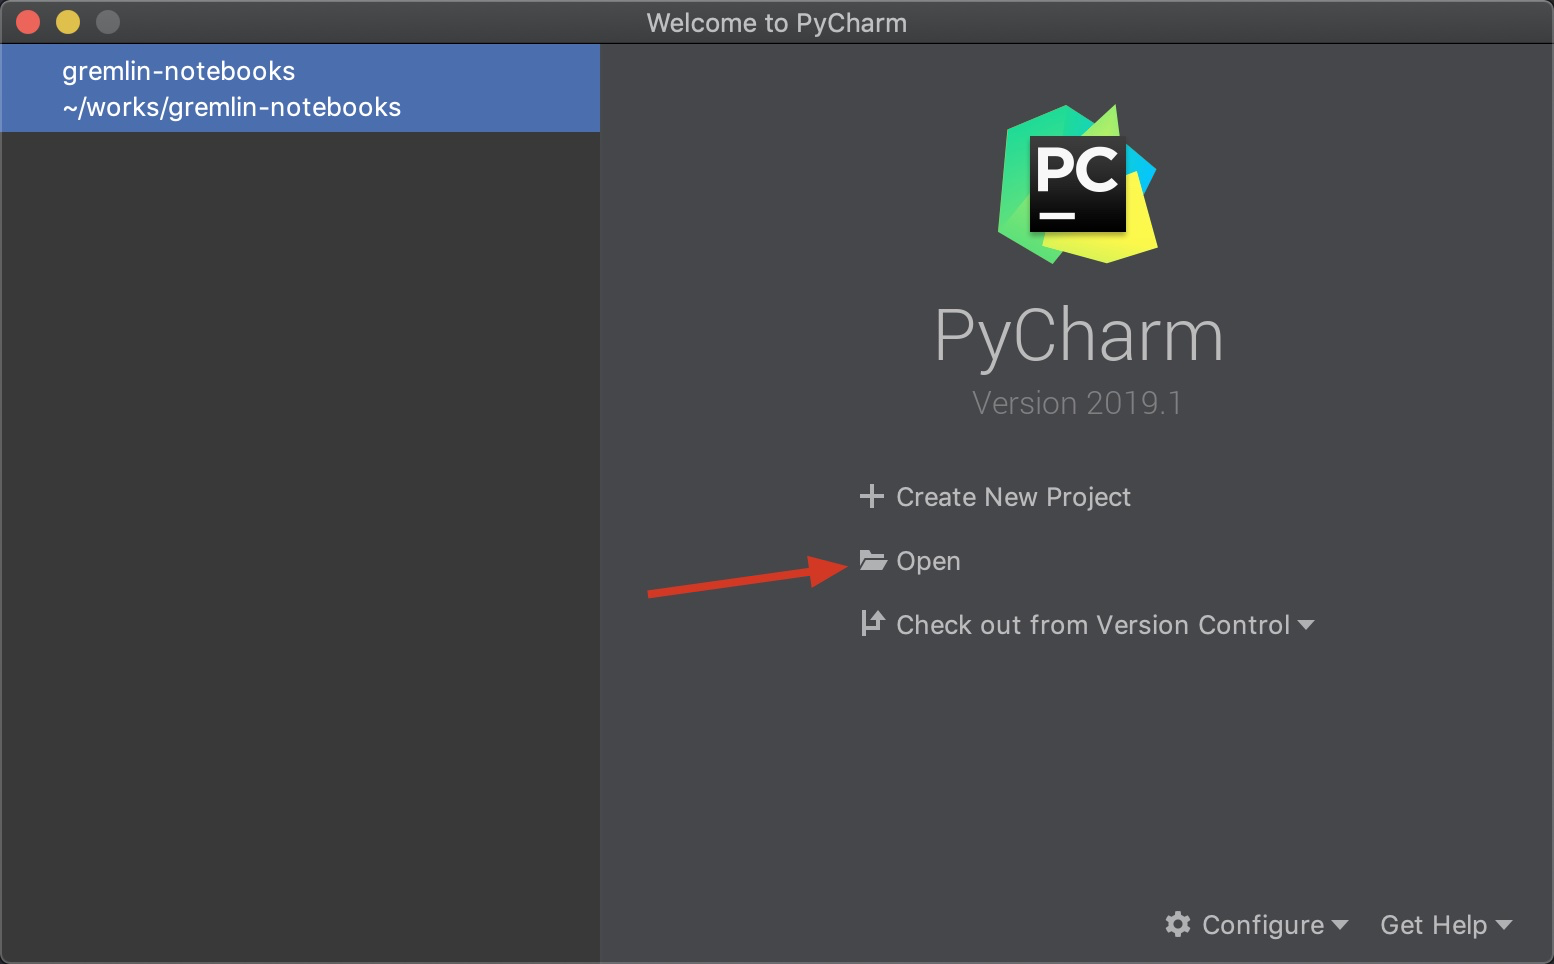Open the recent project gremlin-notebooks
Image resolution: width=1554 pixels, height=964 pixels.
(x=300, y=88)
